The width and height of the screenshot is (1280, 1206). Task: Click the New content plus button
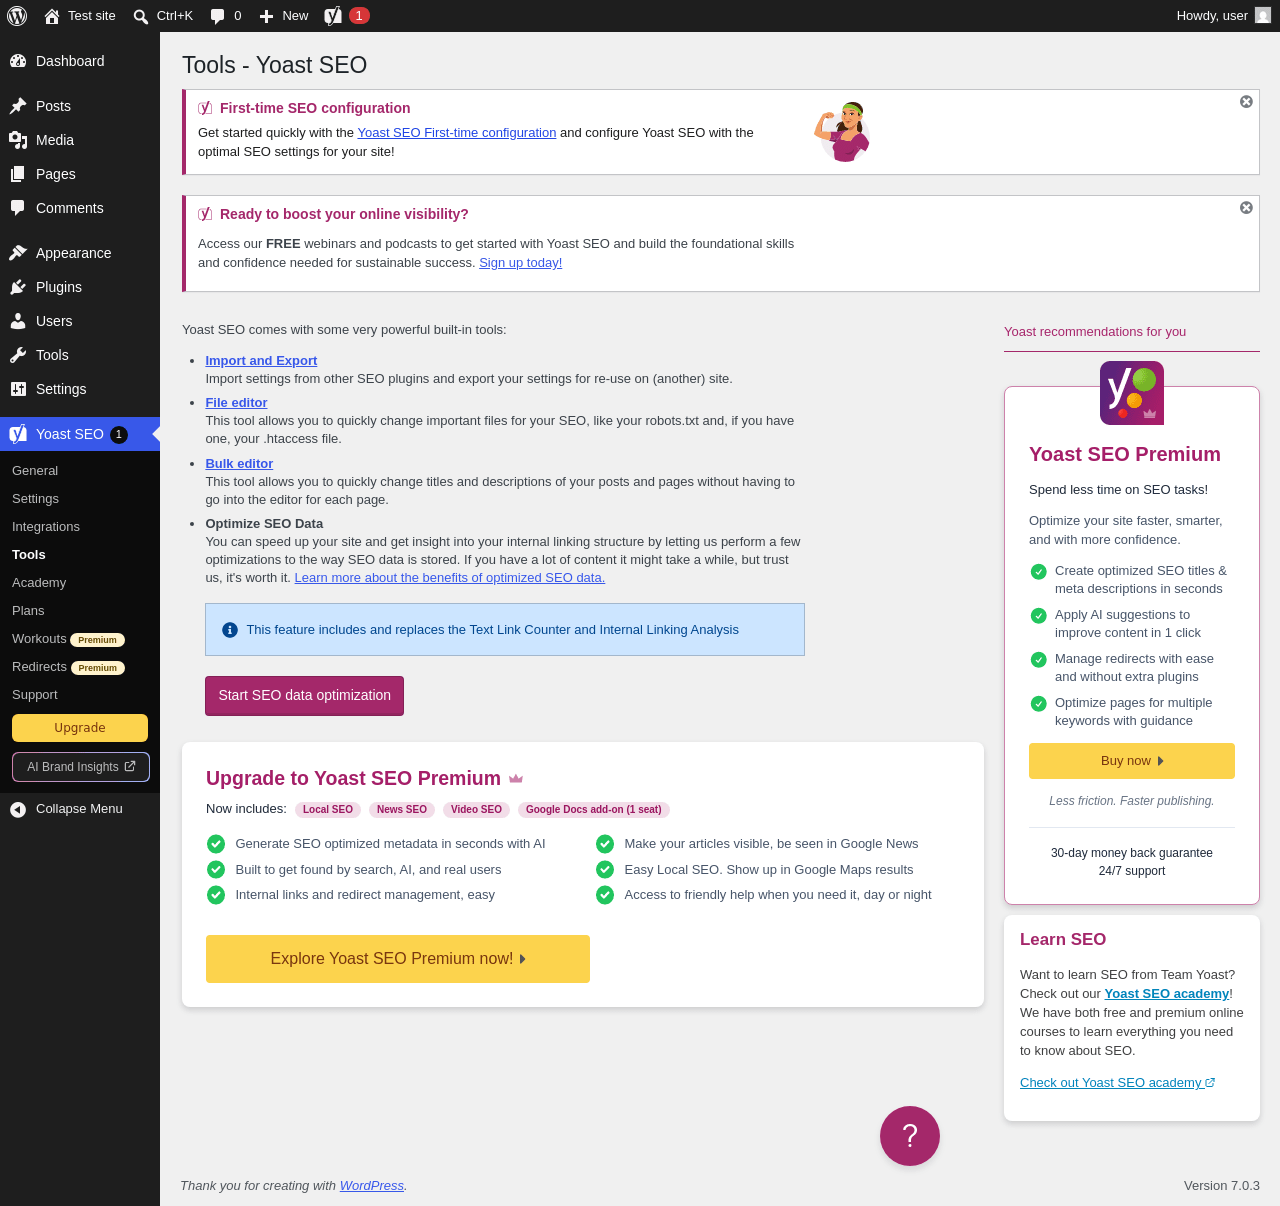click(x=284, y=16)
